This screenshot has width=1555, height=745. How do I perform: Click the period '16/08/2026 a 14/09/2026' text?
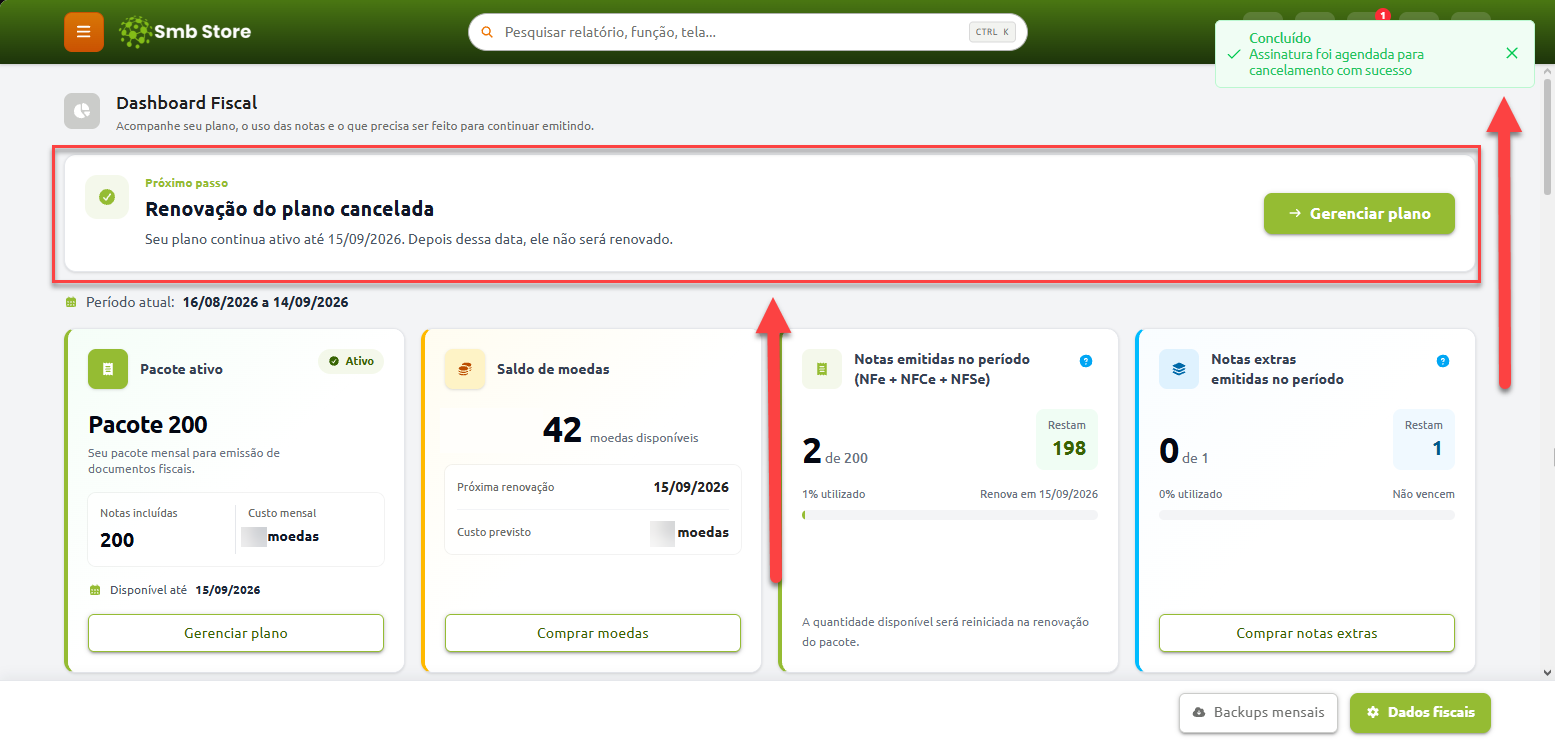[266, 302]
